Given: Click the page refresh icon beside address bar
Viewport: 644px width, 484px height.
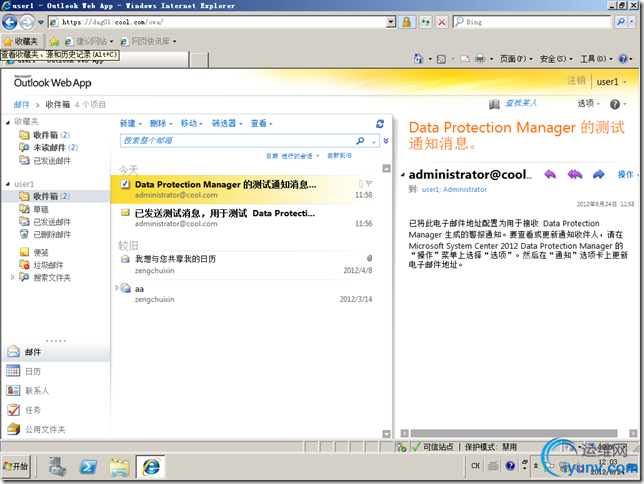Looking at the screenshot, I should click(x=425, y=22).
